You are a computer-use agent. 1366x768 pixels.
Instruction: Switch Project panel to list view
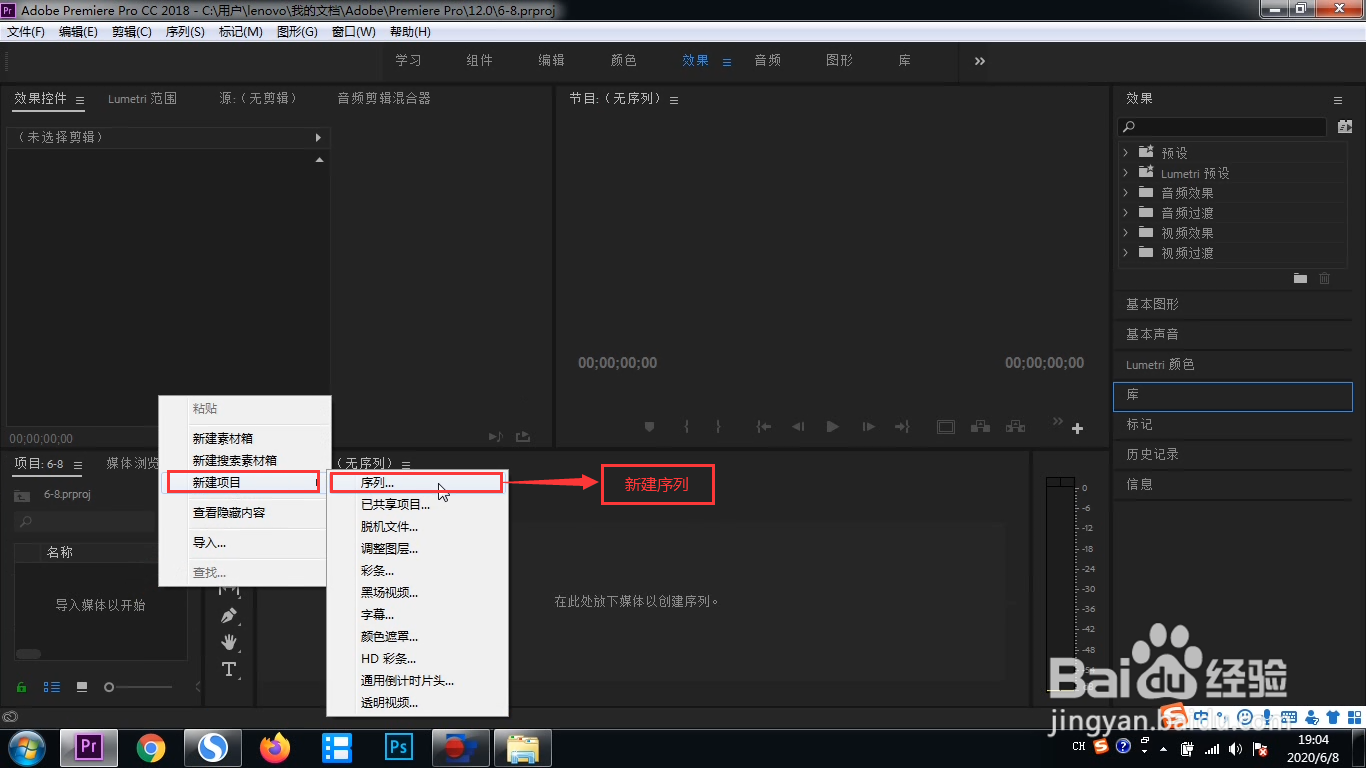point(51,687)
